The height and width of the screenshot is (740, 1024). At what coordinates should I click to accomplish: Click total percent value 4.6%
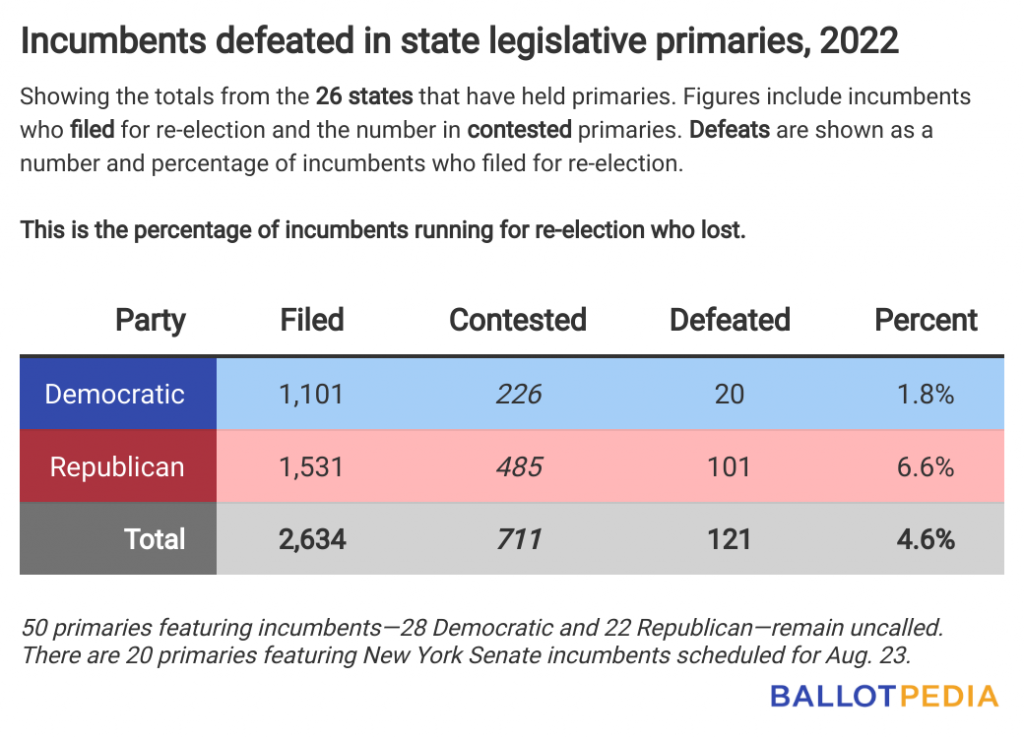pyautogui.click(x=925, y=539)
